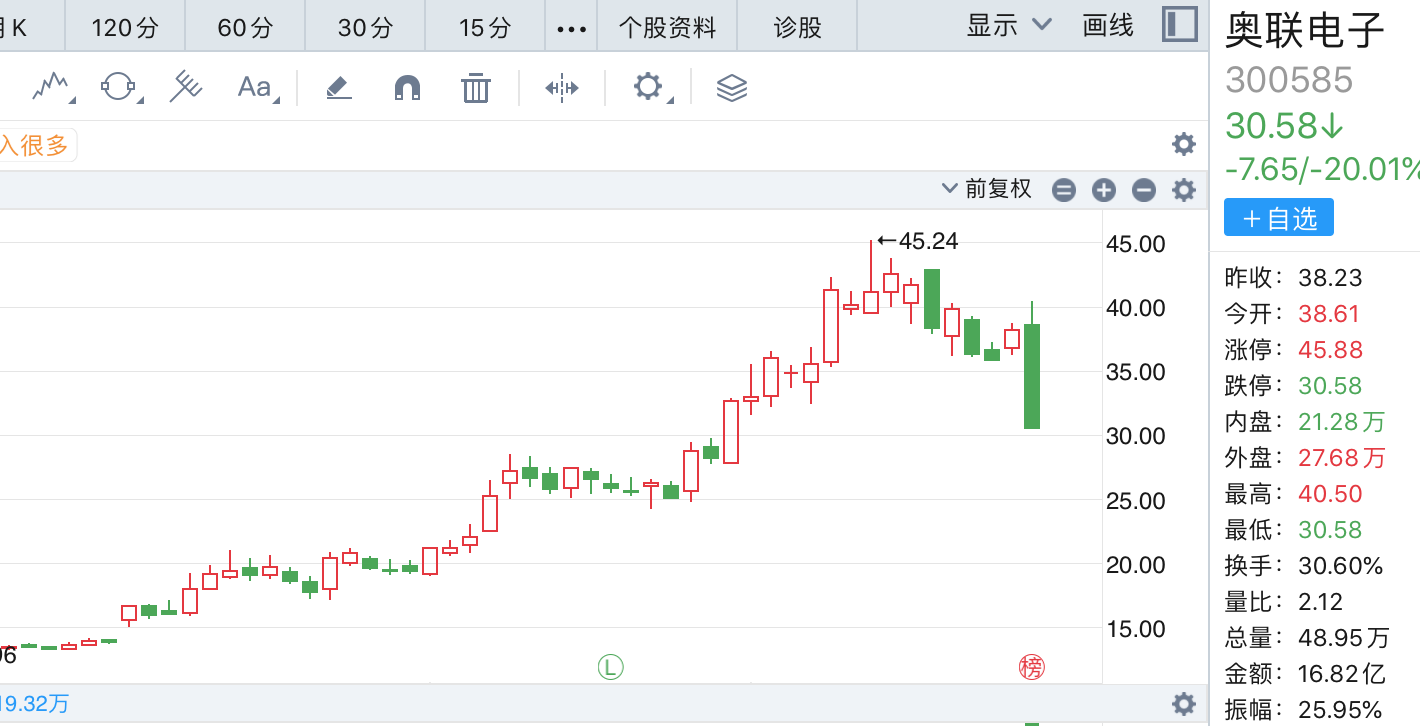Open the 前复权 adjustment dropdown
This screenshot has width=1420, height=726.
pyautogui.click(x=987, y=189)
